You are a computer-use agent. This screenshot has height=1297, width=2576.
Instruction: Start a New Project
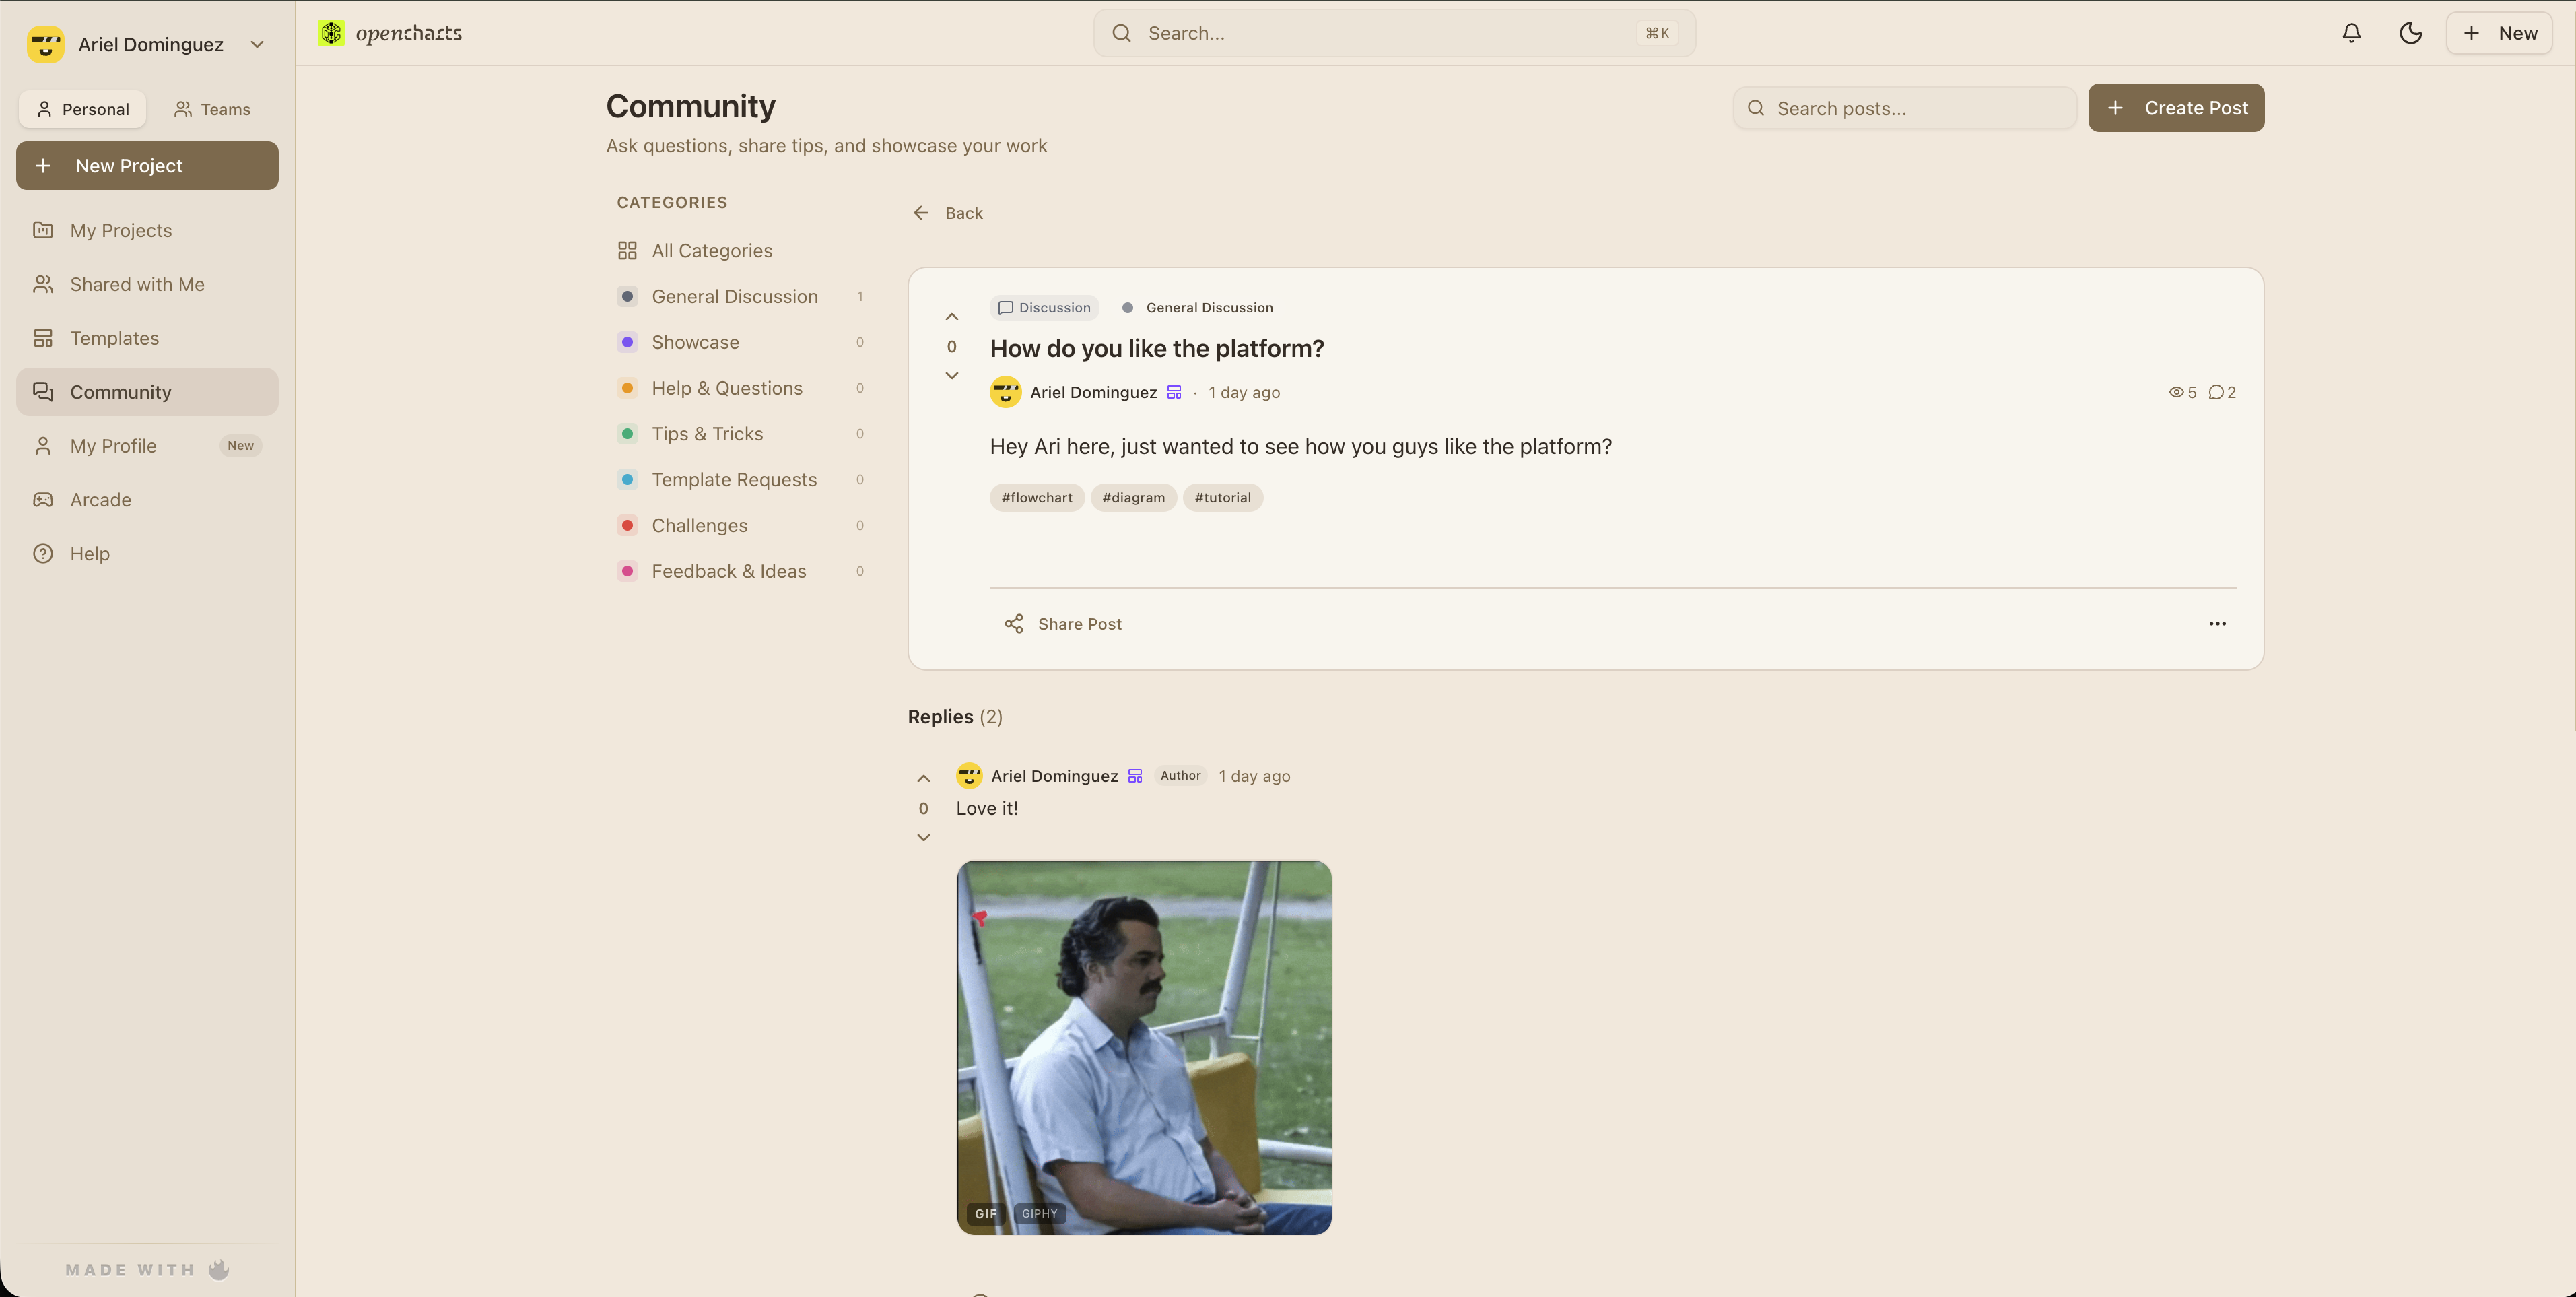tap(147, 165)
